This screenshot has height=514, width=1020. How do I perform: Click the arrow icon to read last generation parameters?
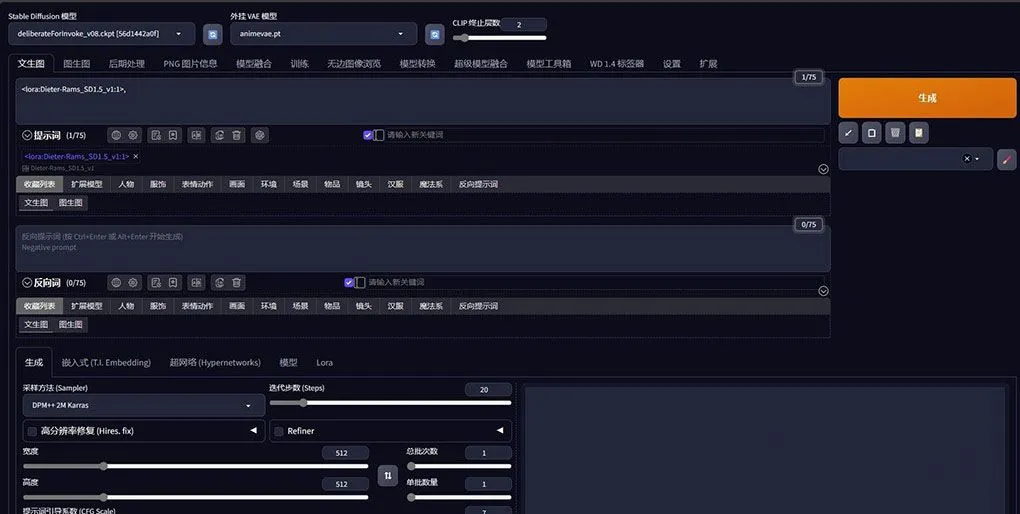pos(848,132)
